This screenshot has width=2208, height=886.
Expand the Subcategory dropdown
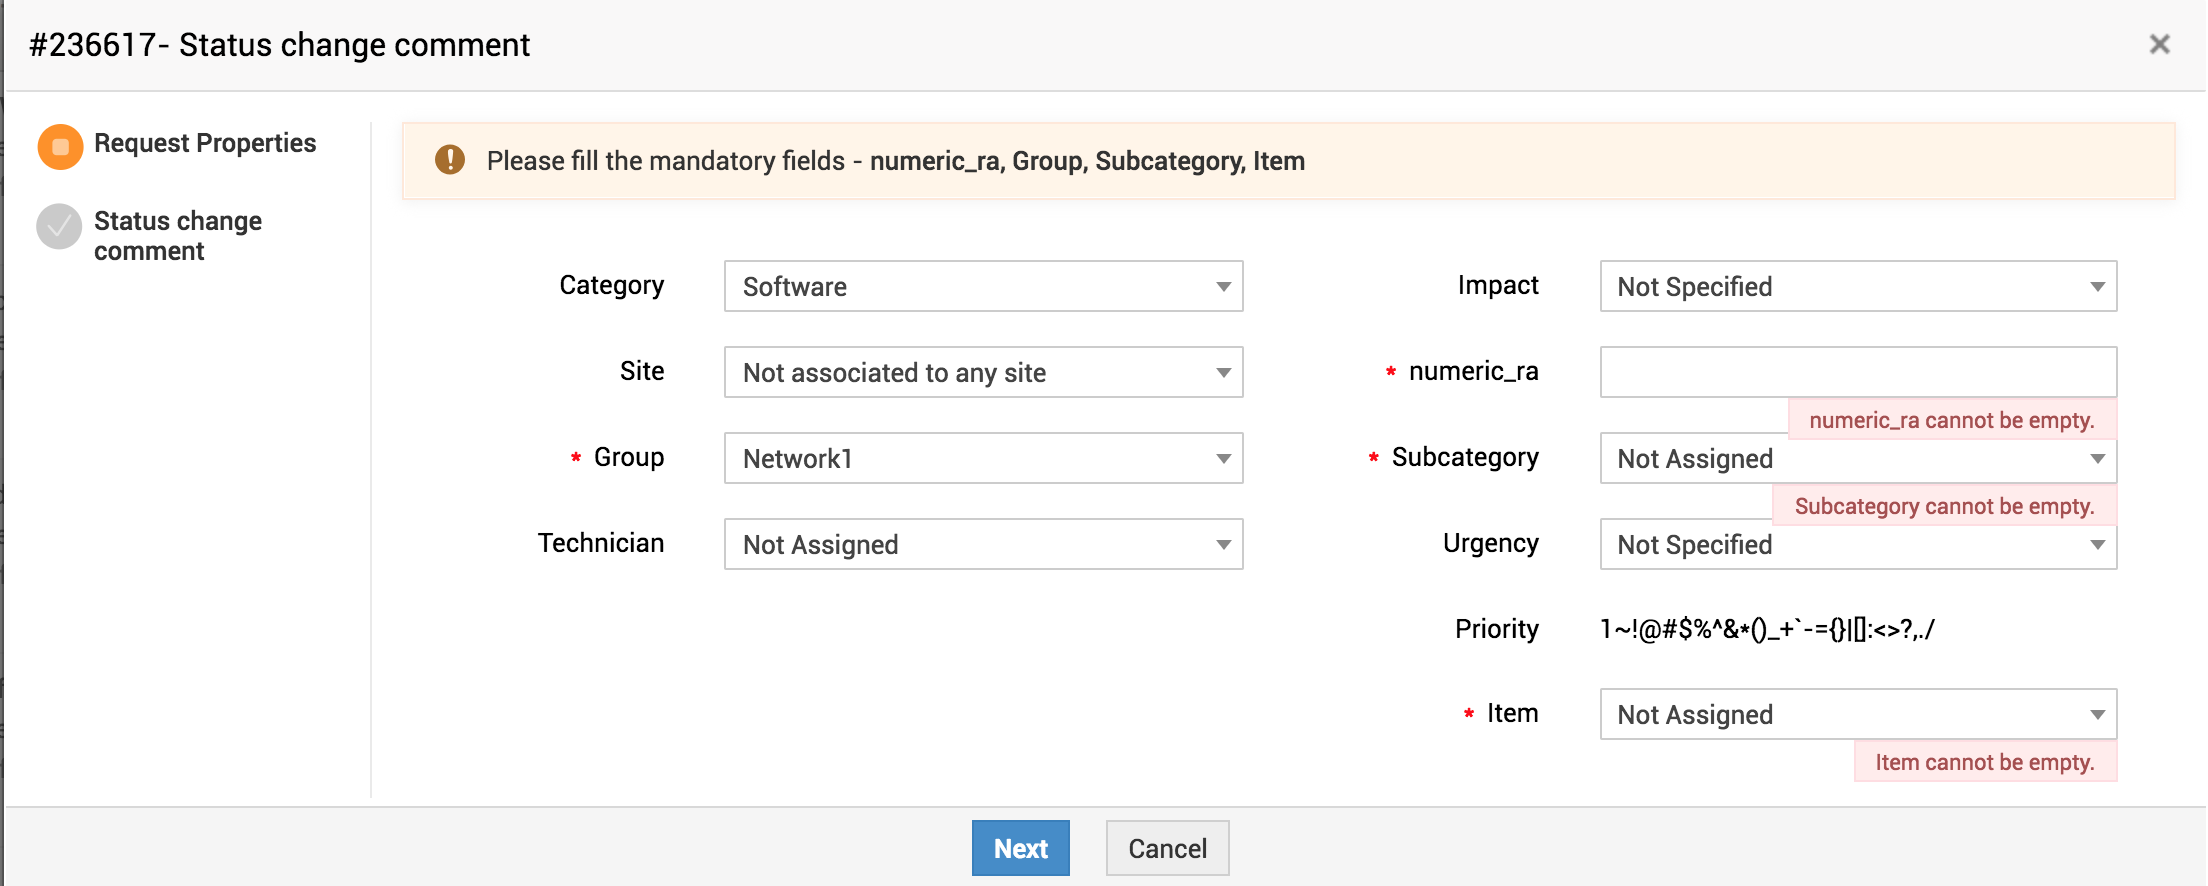[1858, 459]
